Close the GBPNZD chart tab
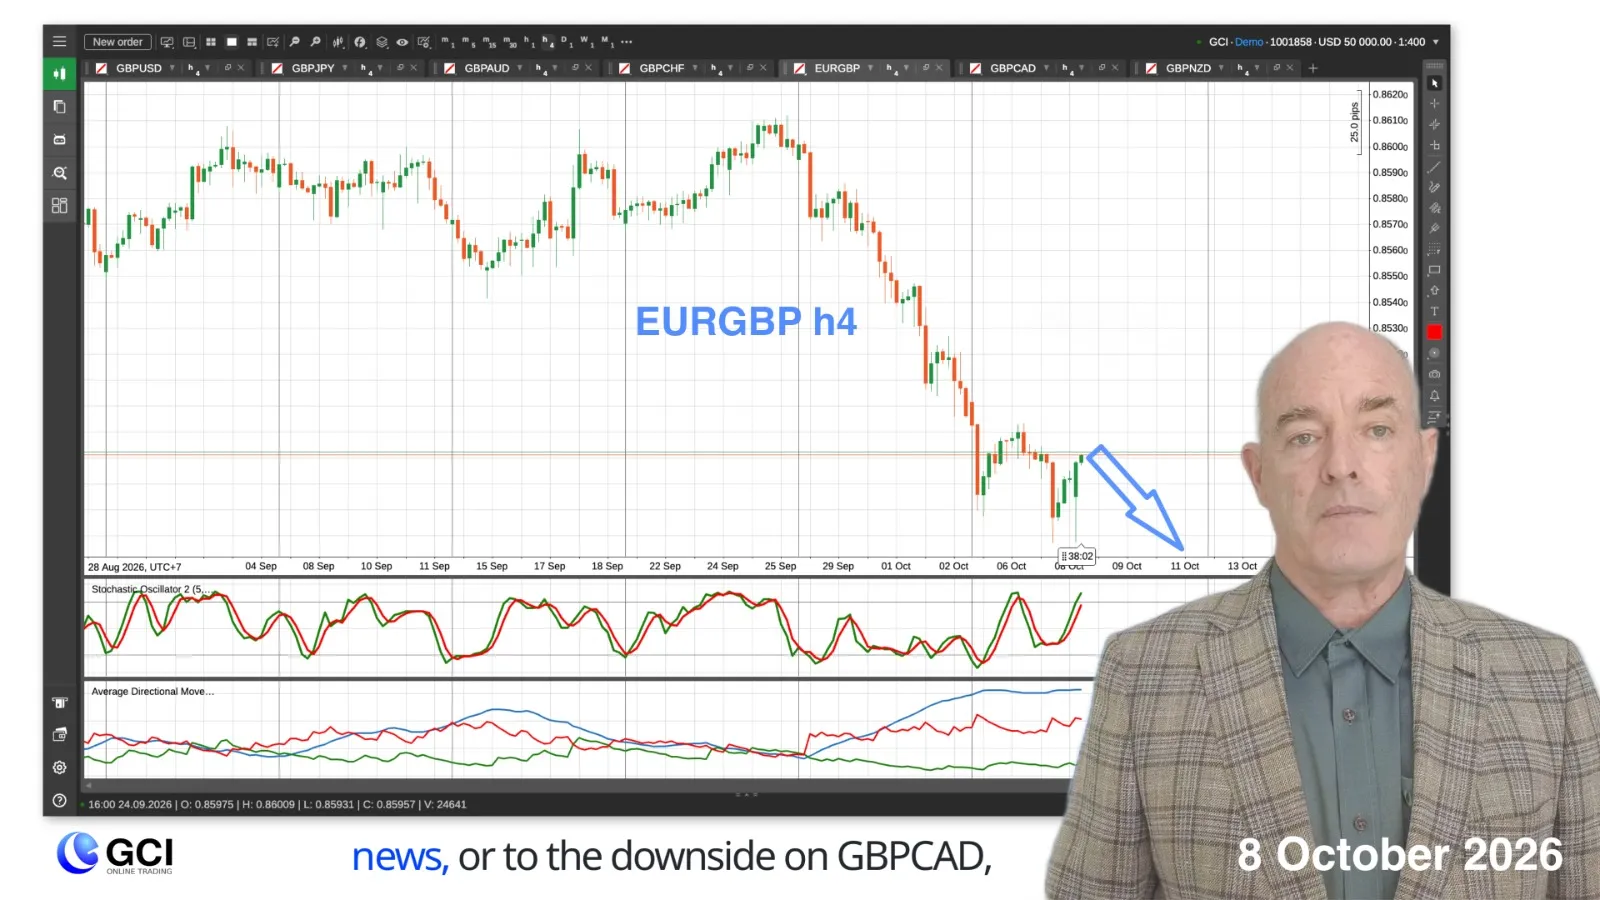 [x=1290, y=68]
